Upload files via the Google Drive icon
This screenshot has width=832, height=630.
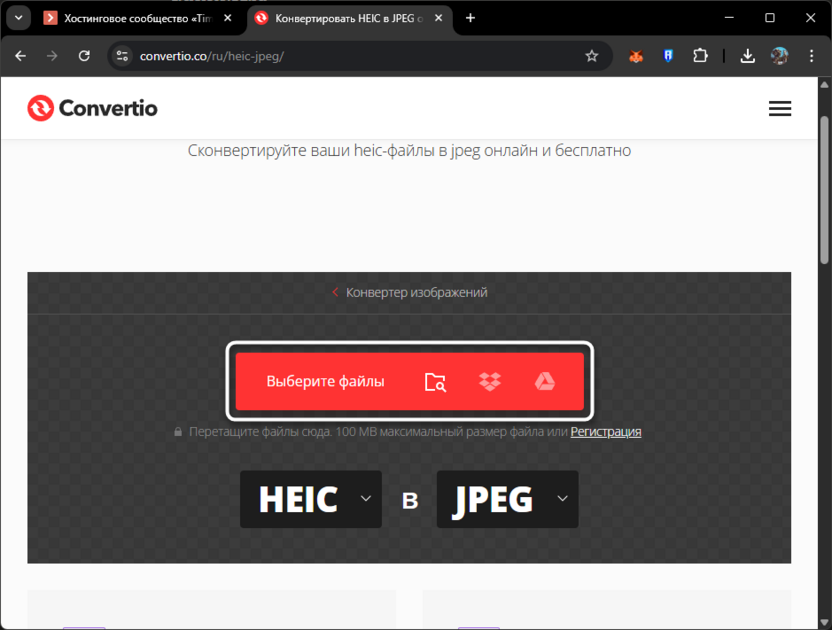pyautogui.click(x=545, y=381)
